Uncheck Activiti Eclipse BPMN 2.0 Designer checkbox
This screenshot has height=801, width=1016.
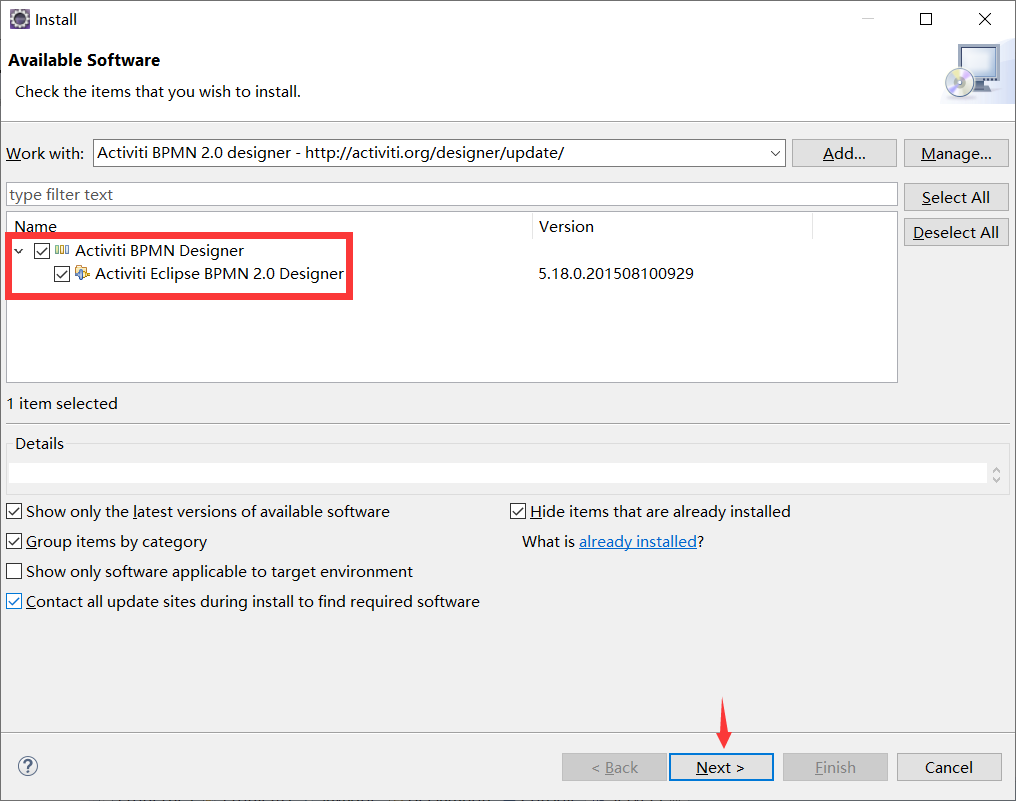pos(62,274)
